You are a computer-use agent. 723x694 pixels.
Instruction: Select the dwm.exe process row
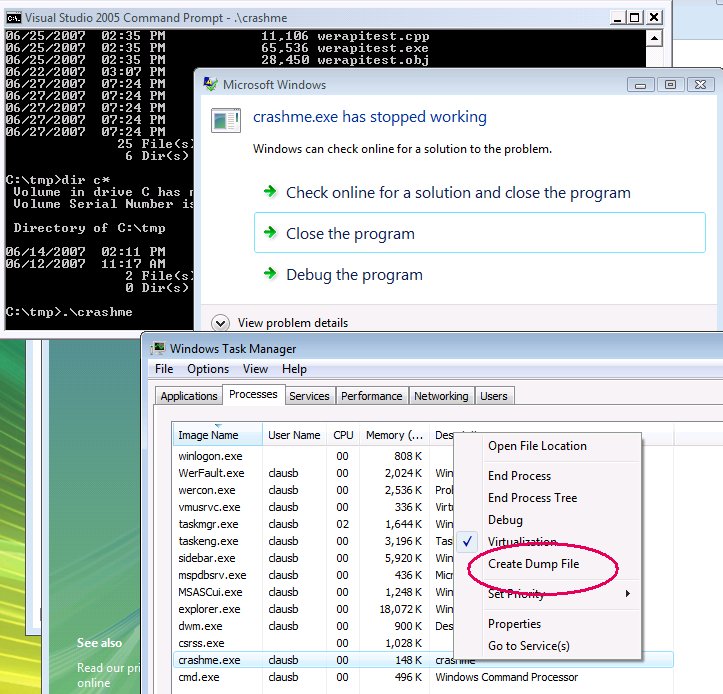314,626
